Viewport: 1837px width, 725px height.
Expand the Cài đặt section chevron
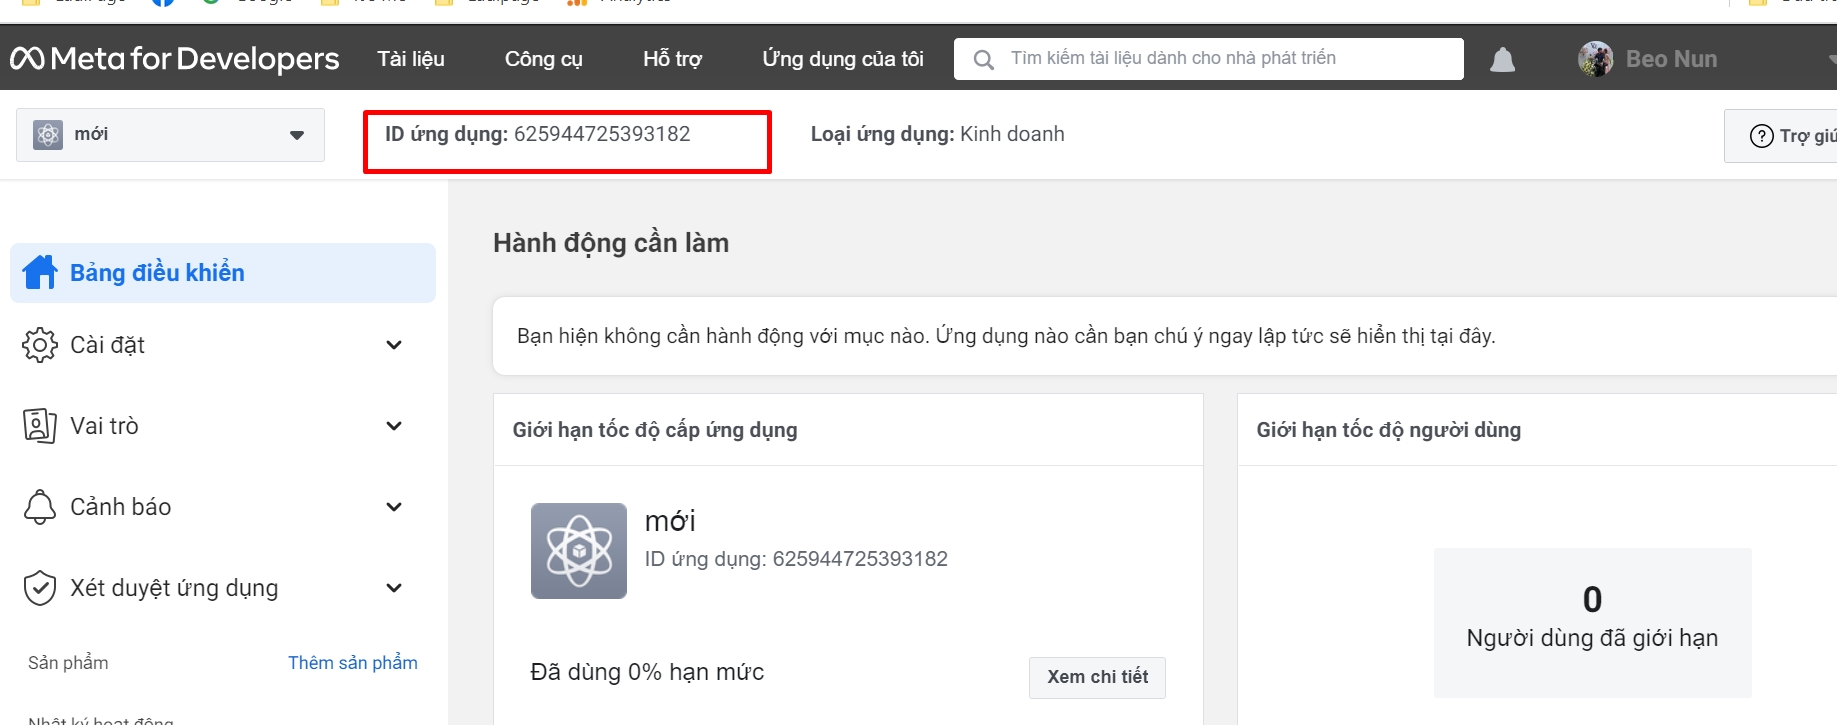pos(394,345)
